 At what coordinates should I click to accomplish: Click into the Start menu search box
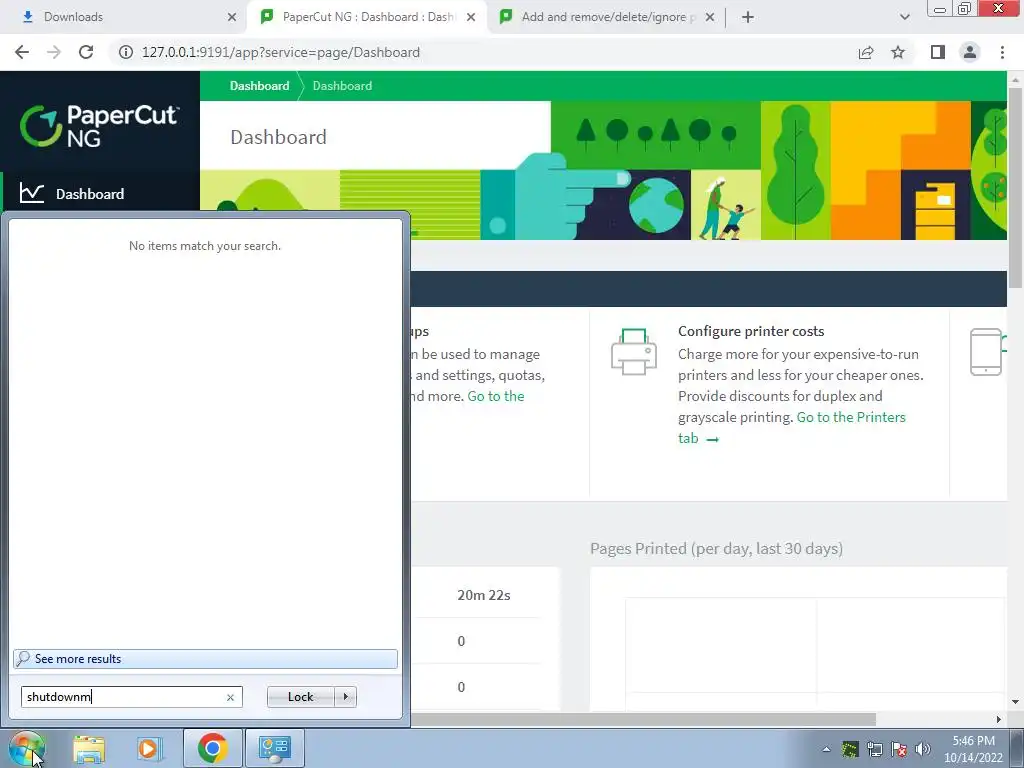[x=124, y=697]
